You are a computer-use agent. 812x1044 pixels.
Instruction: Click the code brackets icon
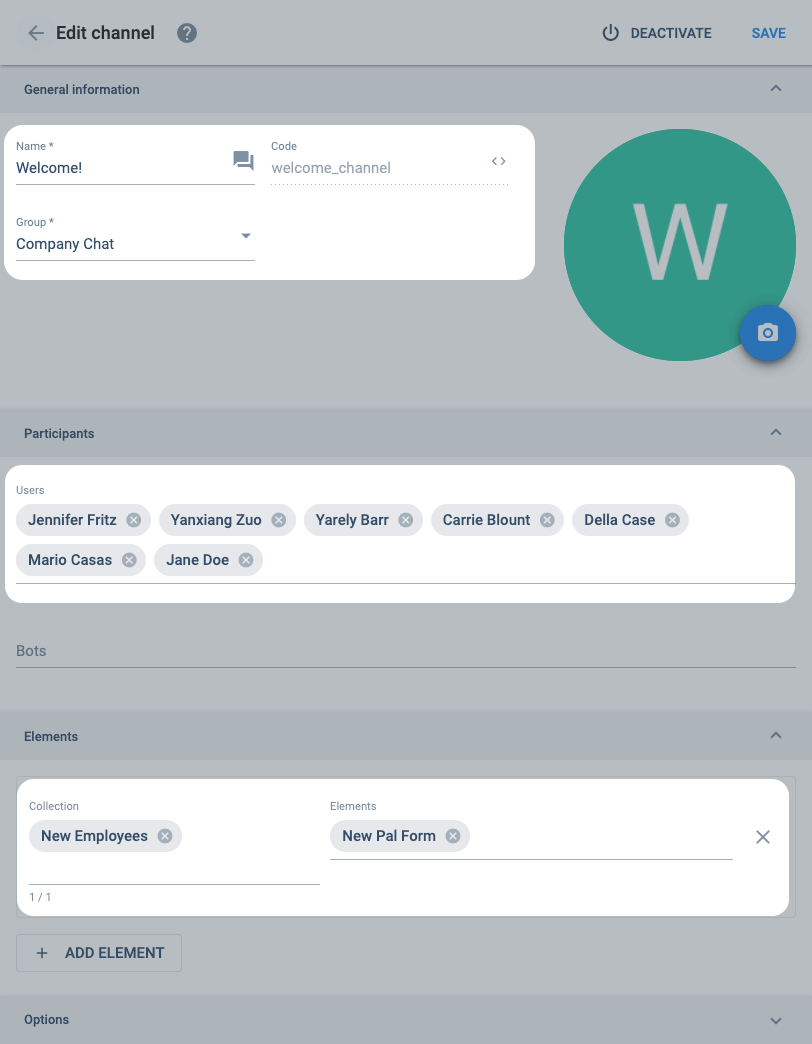[499, 161]
